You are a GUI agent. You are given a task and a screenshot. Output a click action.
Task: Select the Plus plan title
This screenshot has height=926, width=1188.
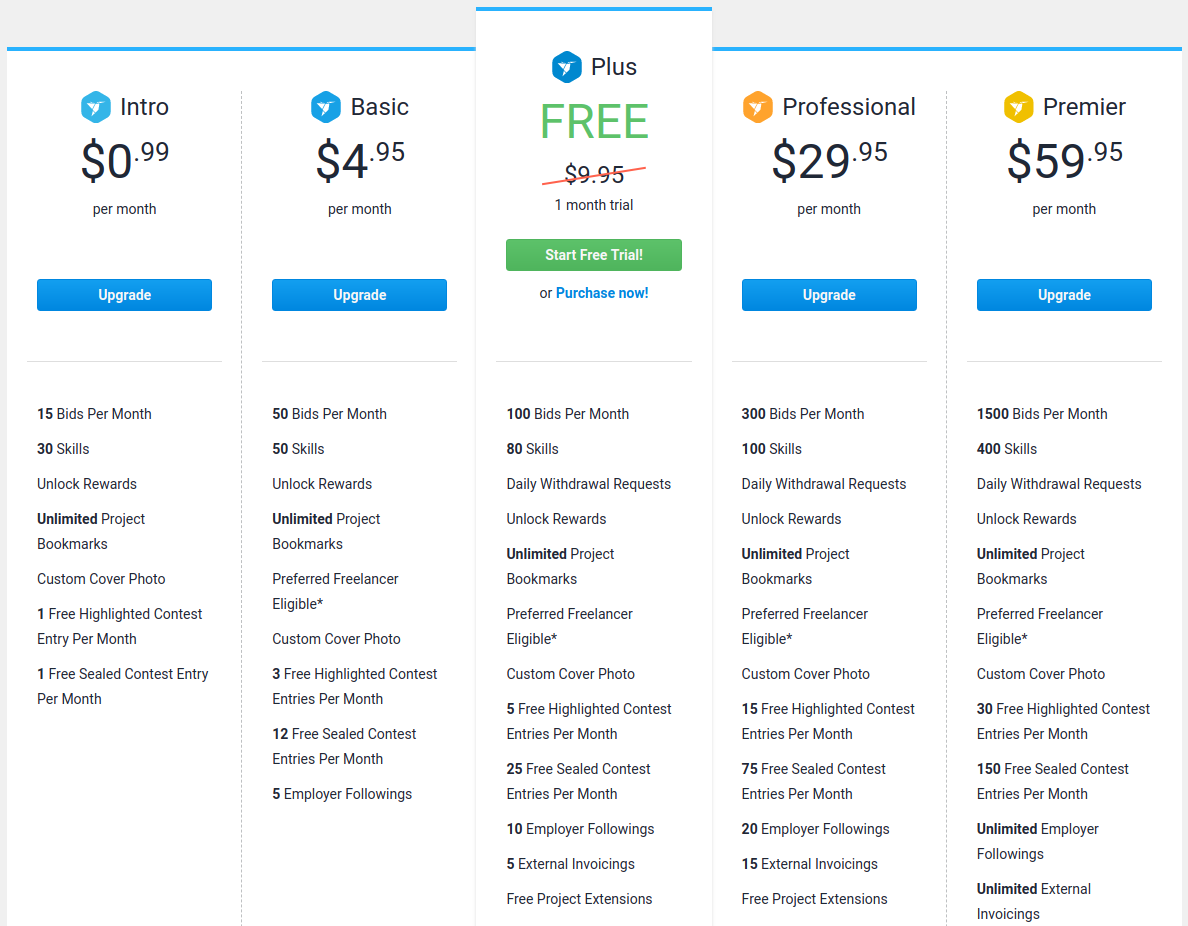point(614,67)
